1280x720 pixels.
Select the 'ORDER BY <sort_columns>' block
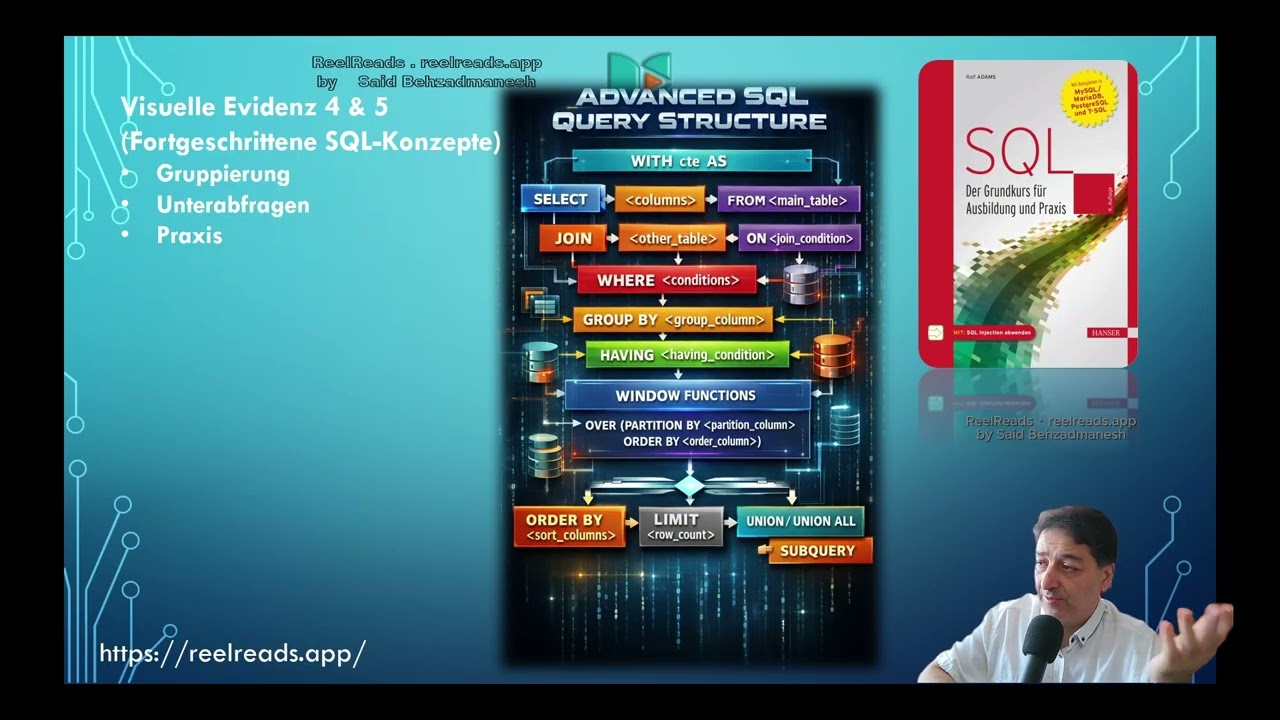click(568, 527)
